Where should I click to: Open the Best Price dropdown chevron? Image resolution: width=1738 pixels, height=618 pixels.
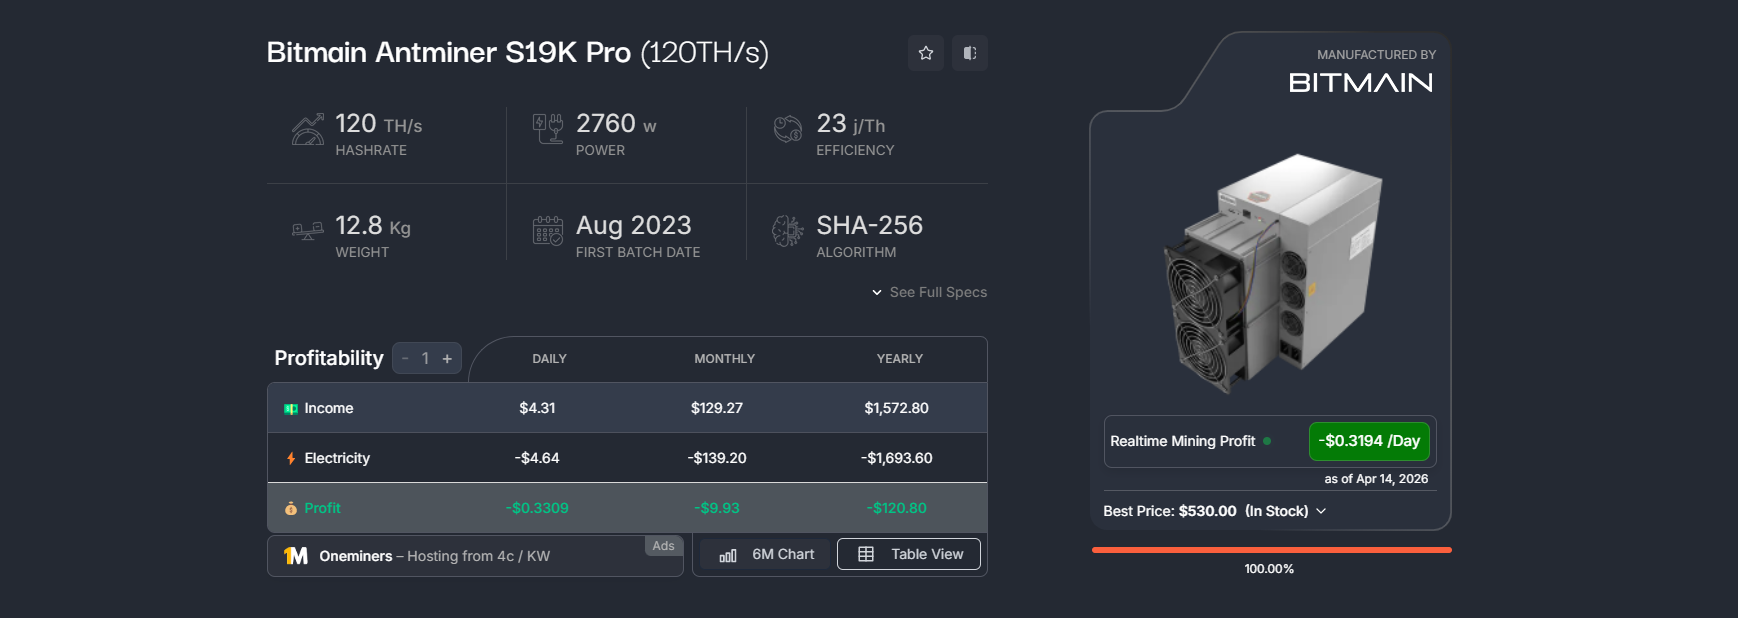pyautogui.click(x=1321, y=511)
